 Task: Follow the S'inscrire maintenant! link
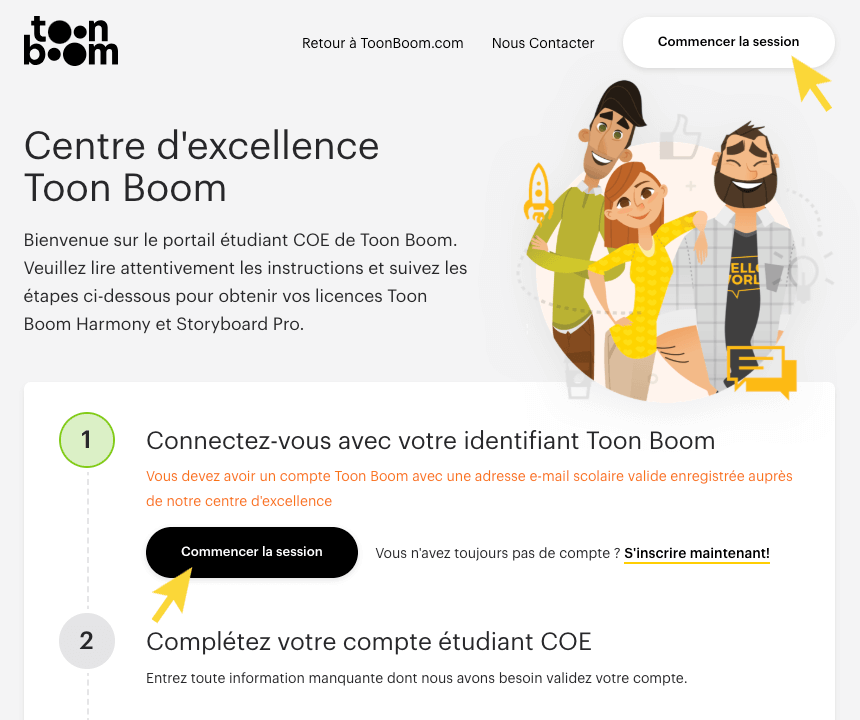tap(696, 553)
